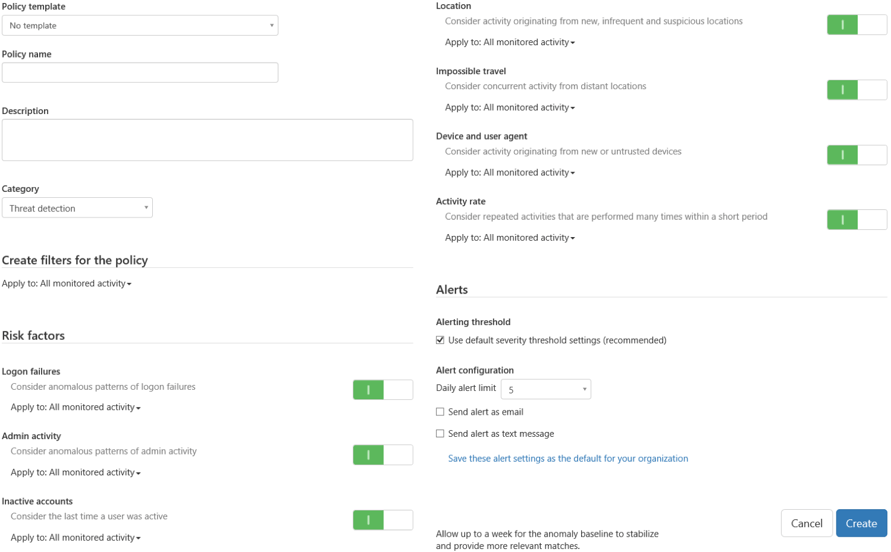Toggle the Logon failures switch
This screenshot has height=552, width=891.
click(x=383, y=390)
